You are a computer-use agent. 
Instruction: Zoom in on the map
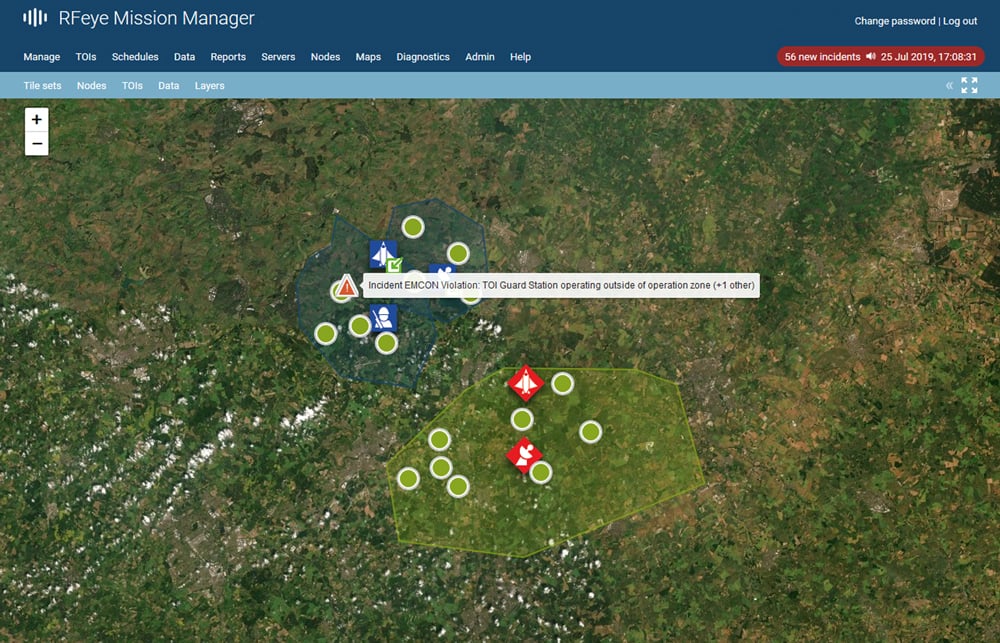point(37,119)
